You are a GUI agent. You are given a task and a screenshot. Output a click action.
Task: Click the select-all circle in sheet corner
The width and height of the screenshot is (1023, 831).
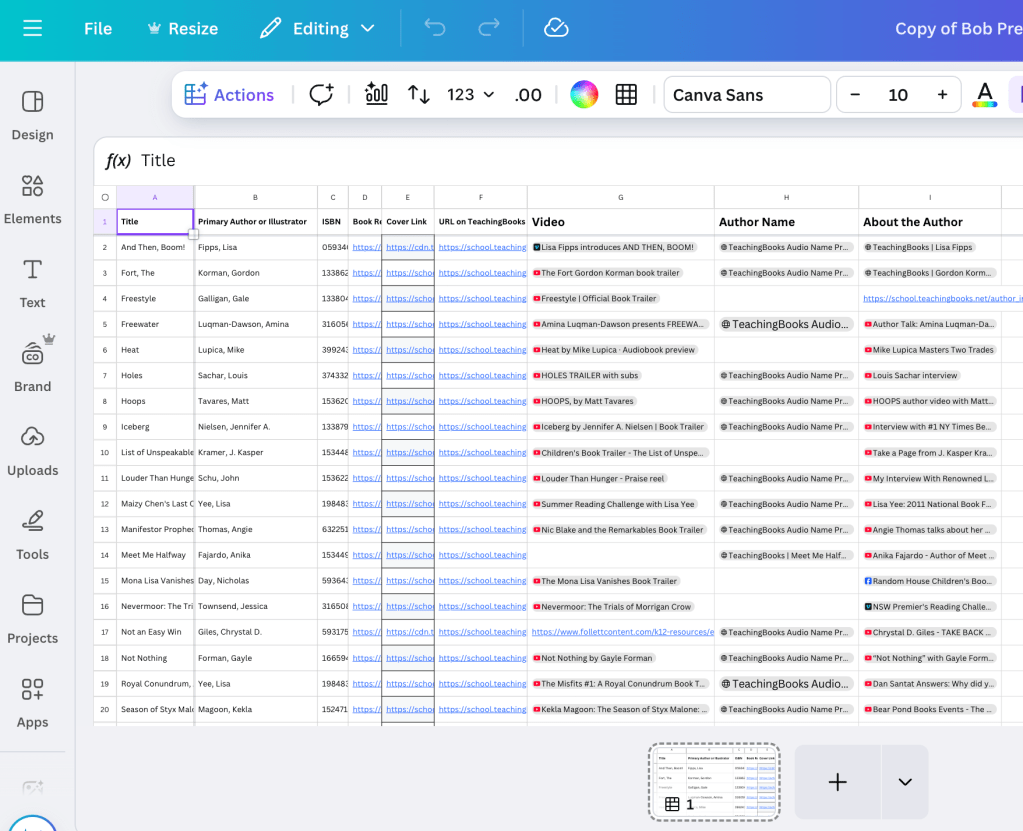105,197
